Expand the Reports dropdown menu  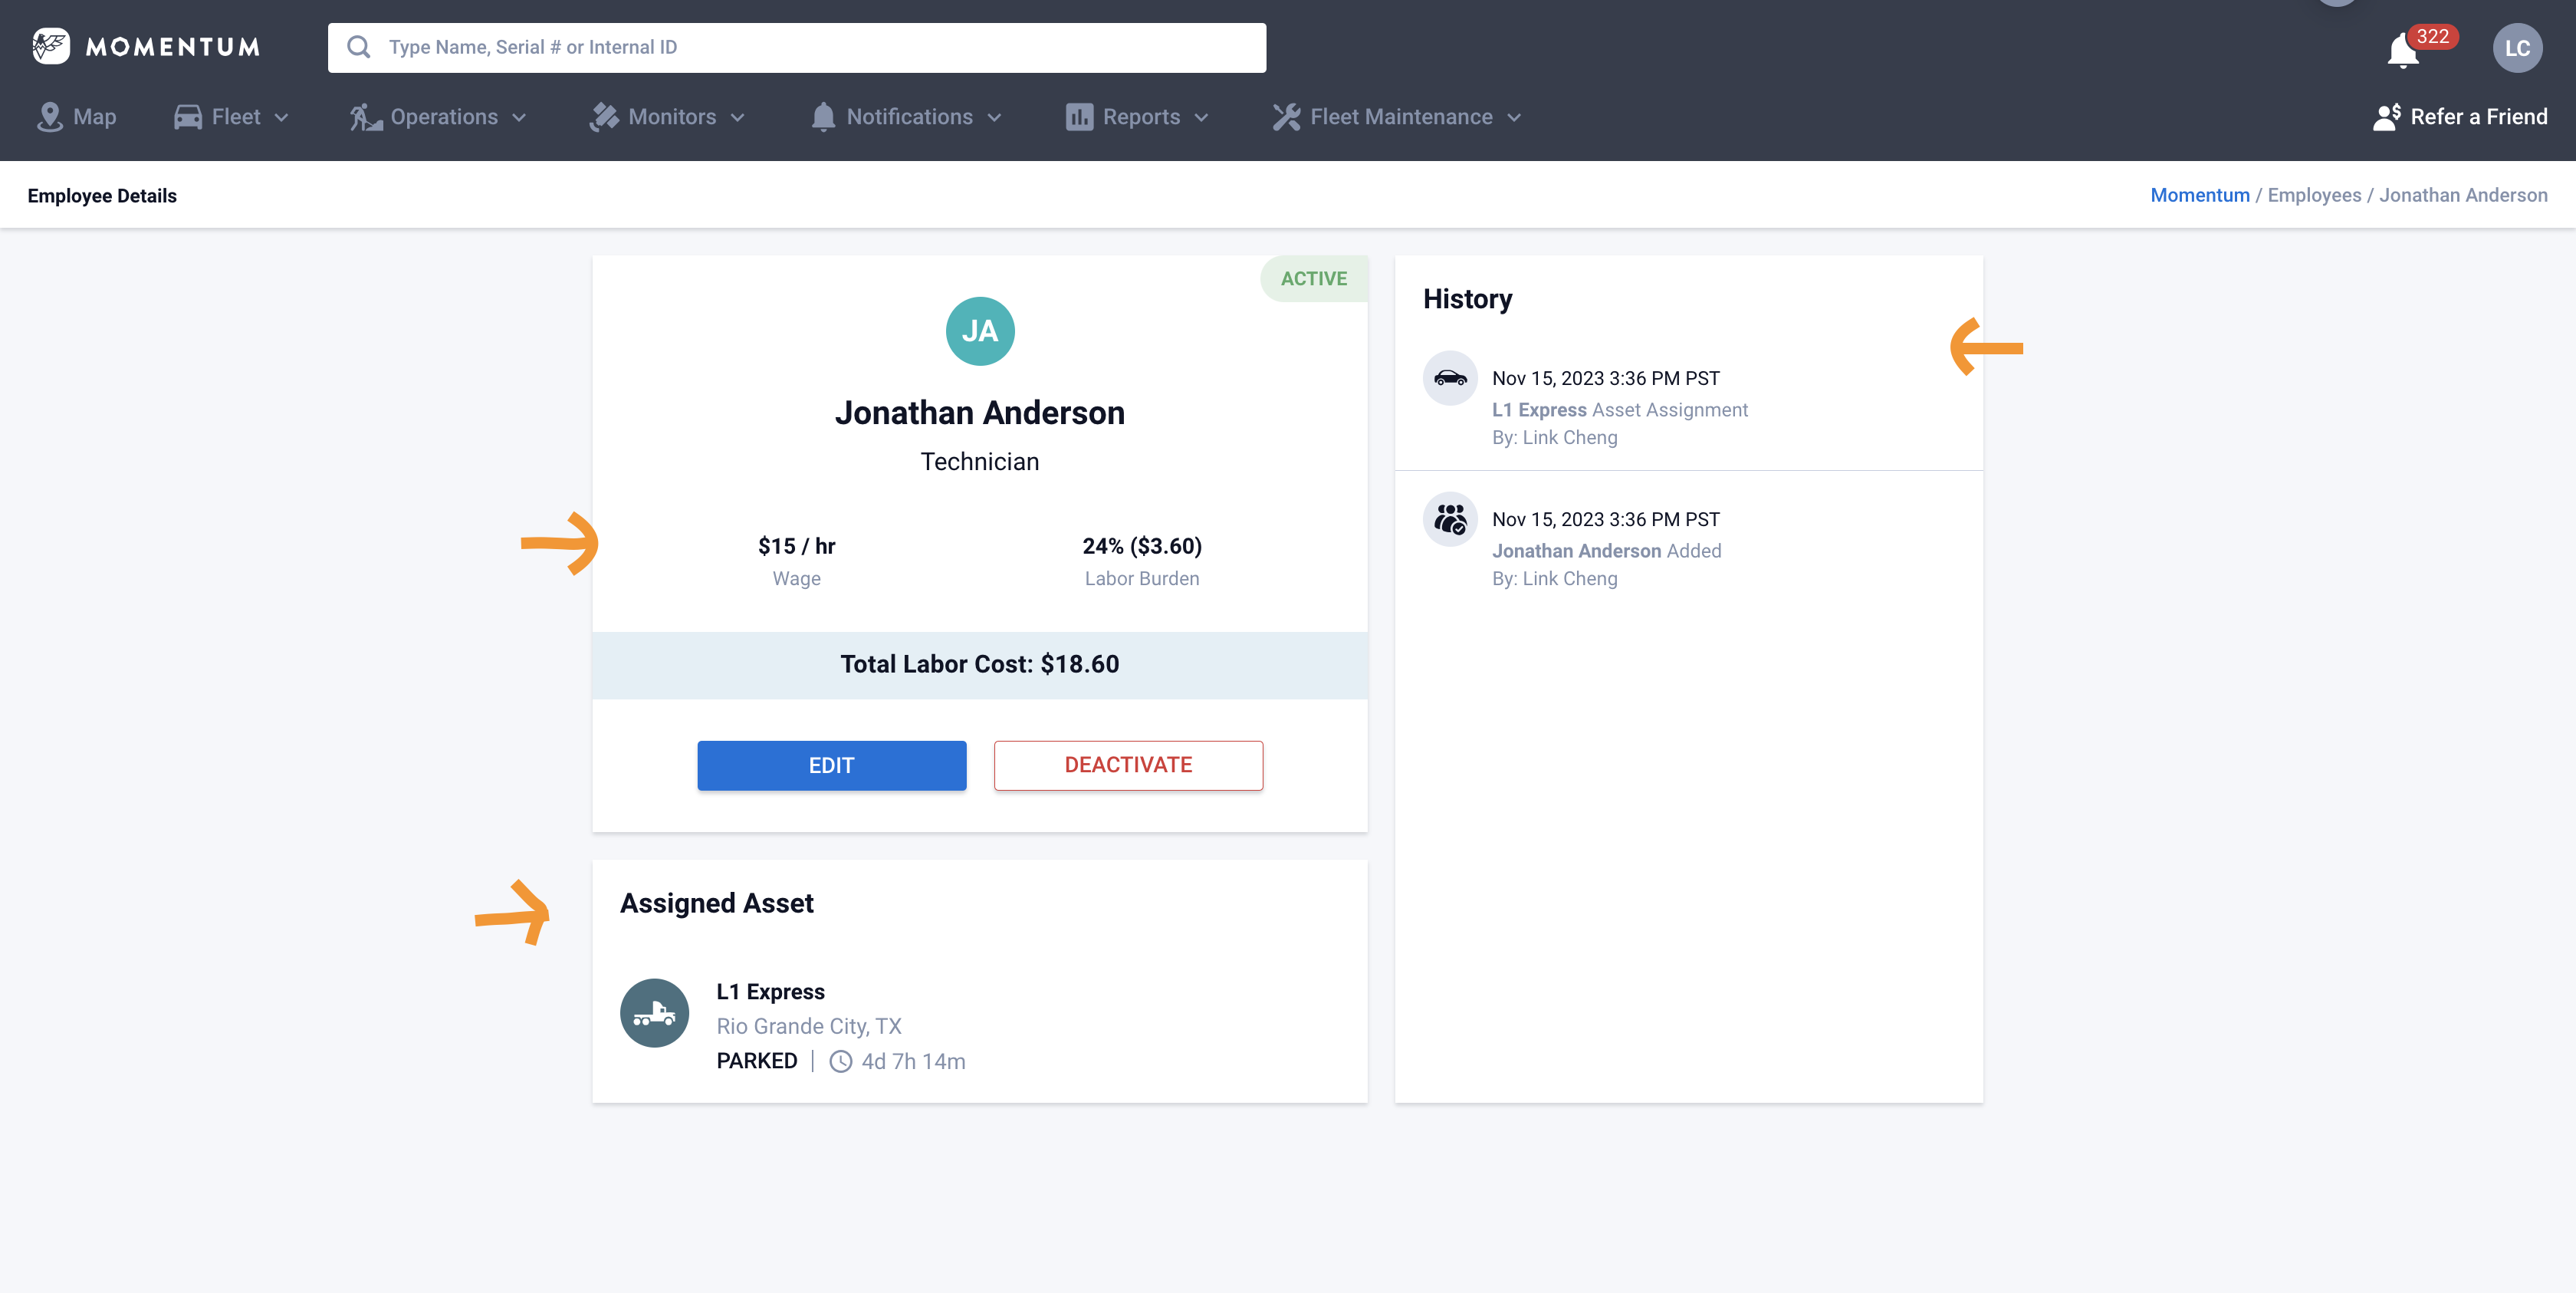click(x=1137, y=117)
